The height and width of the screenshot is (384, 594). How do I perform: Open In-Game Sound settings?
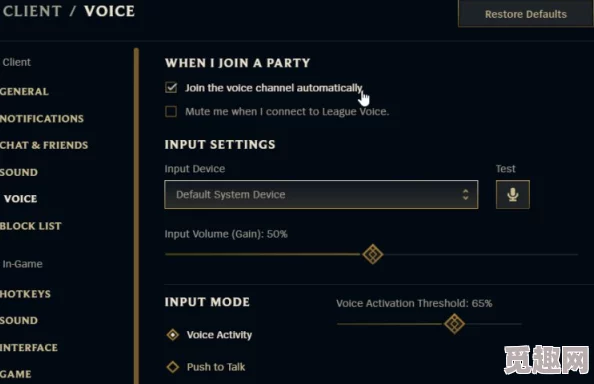19,320
